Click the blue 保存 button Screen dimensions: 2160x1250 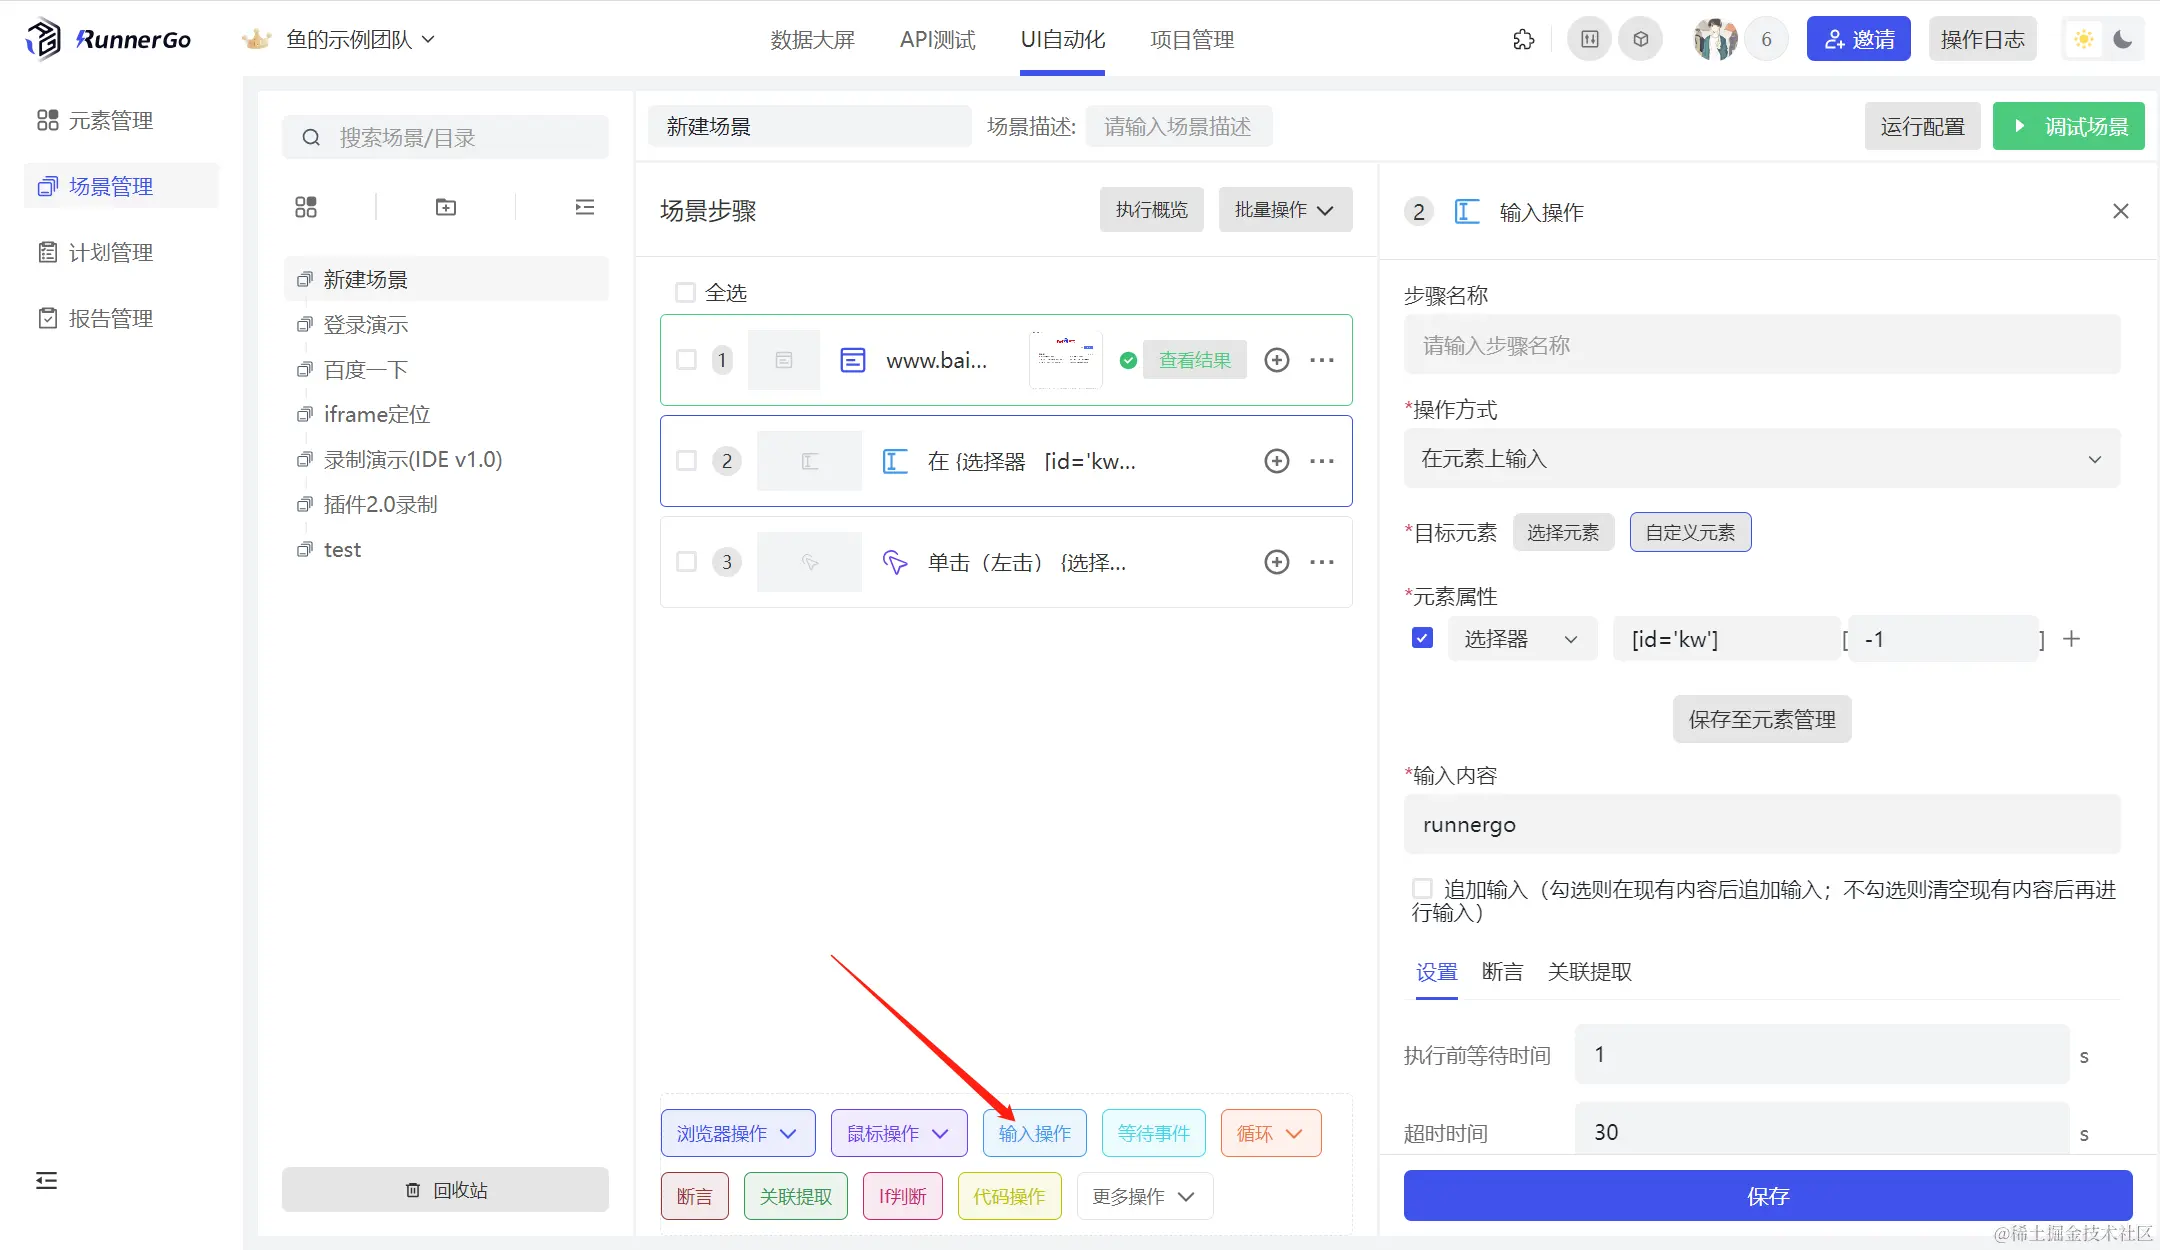pyautogui.click(x=1767, y=1196)
